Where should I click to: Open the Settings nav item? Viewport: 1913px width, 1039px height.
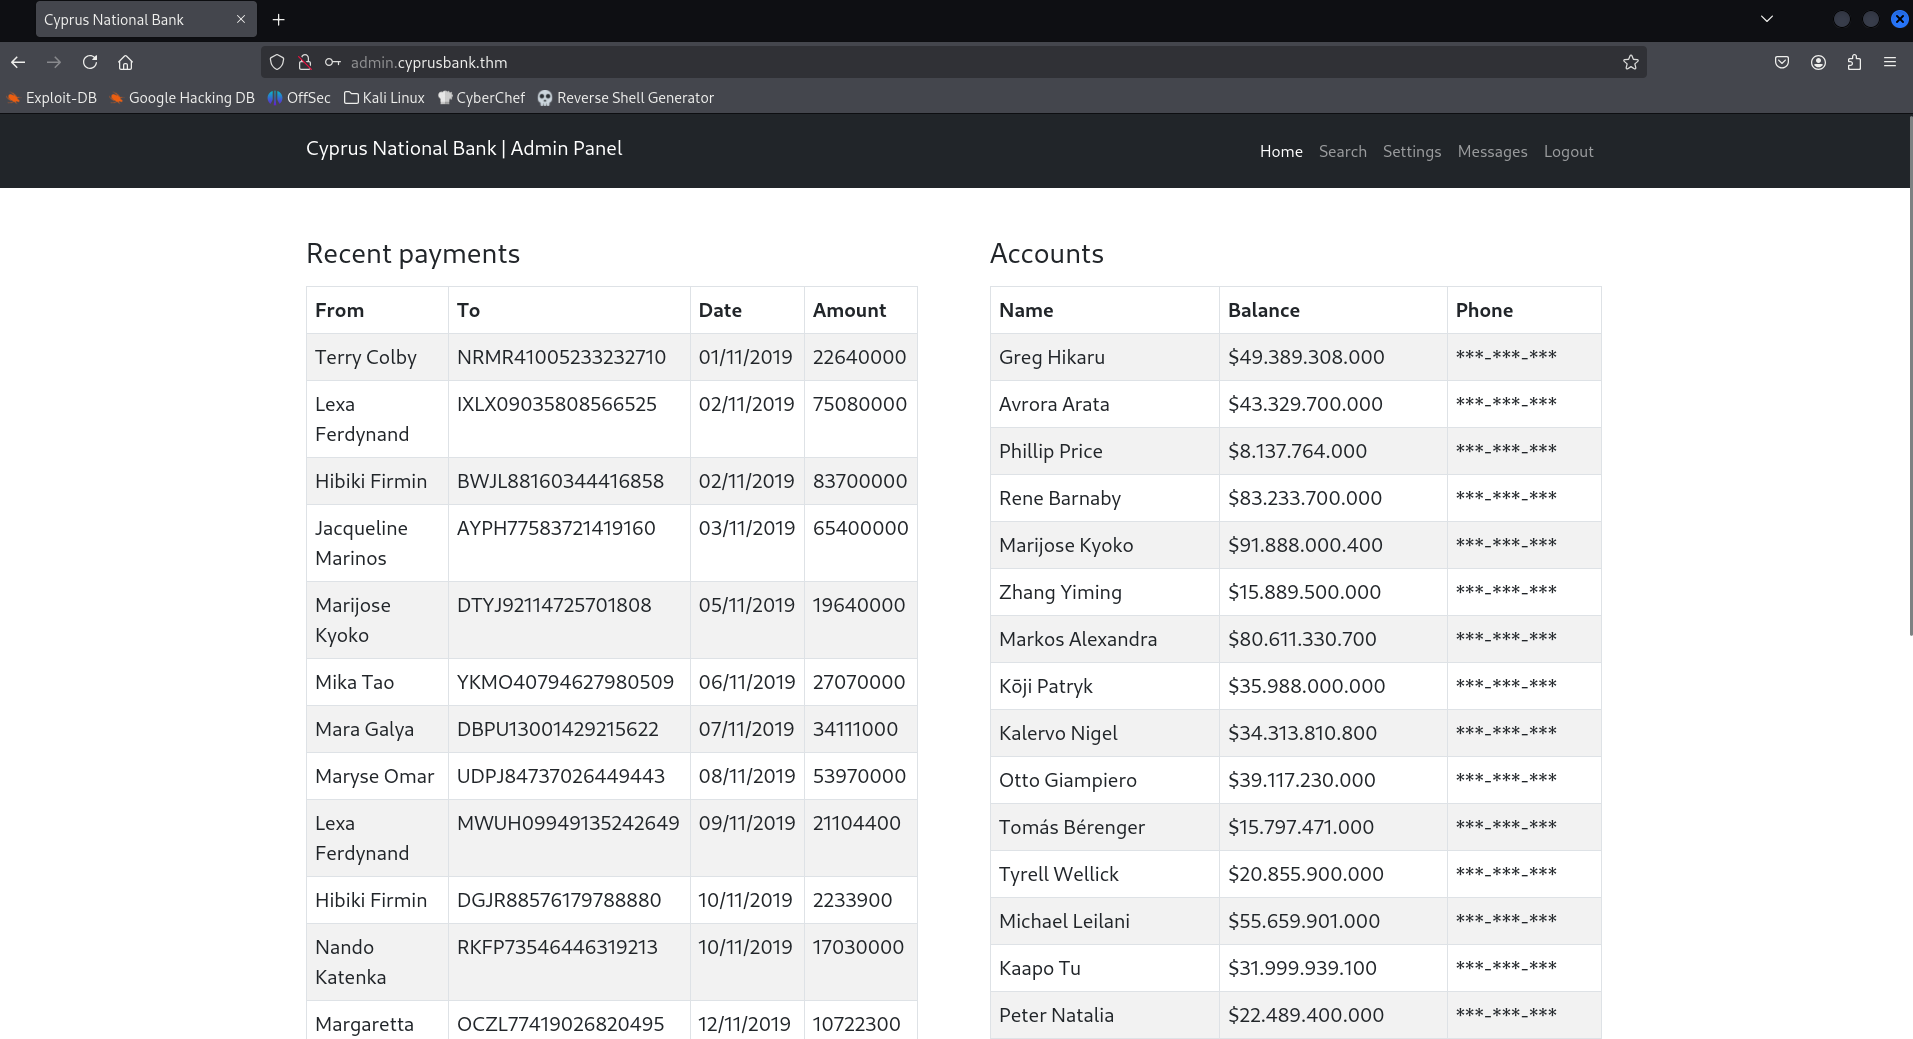point(1412,152)
